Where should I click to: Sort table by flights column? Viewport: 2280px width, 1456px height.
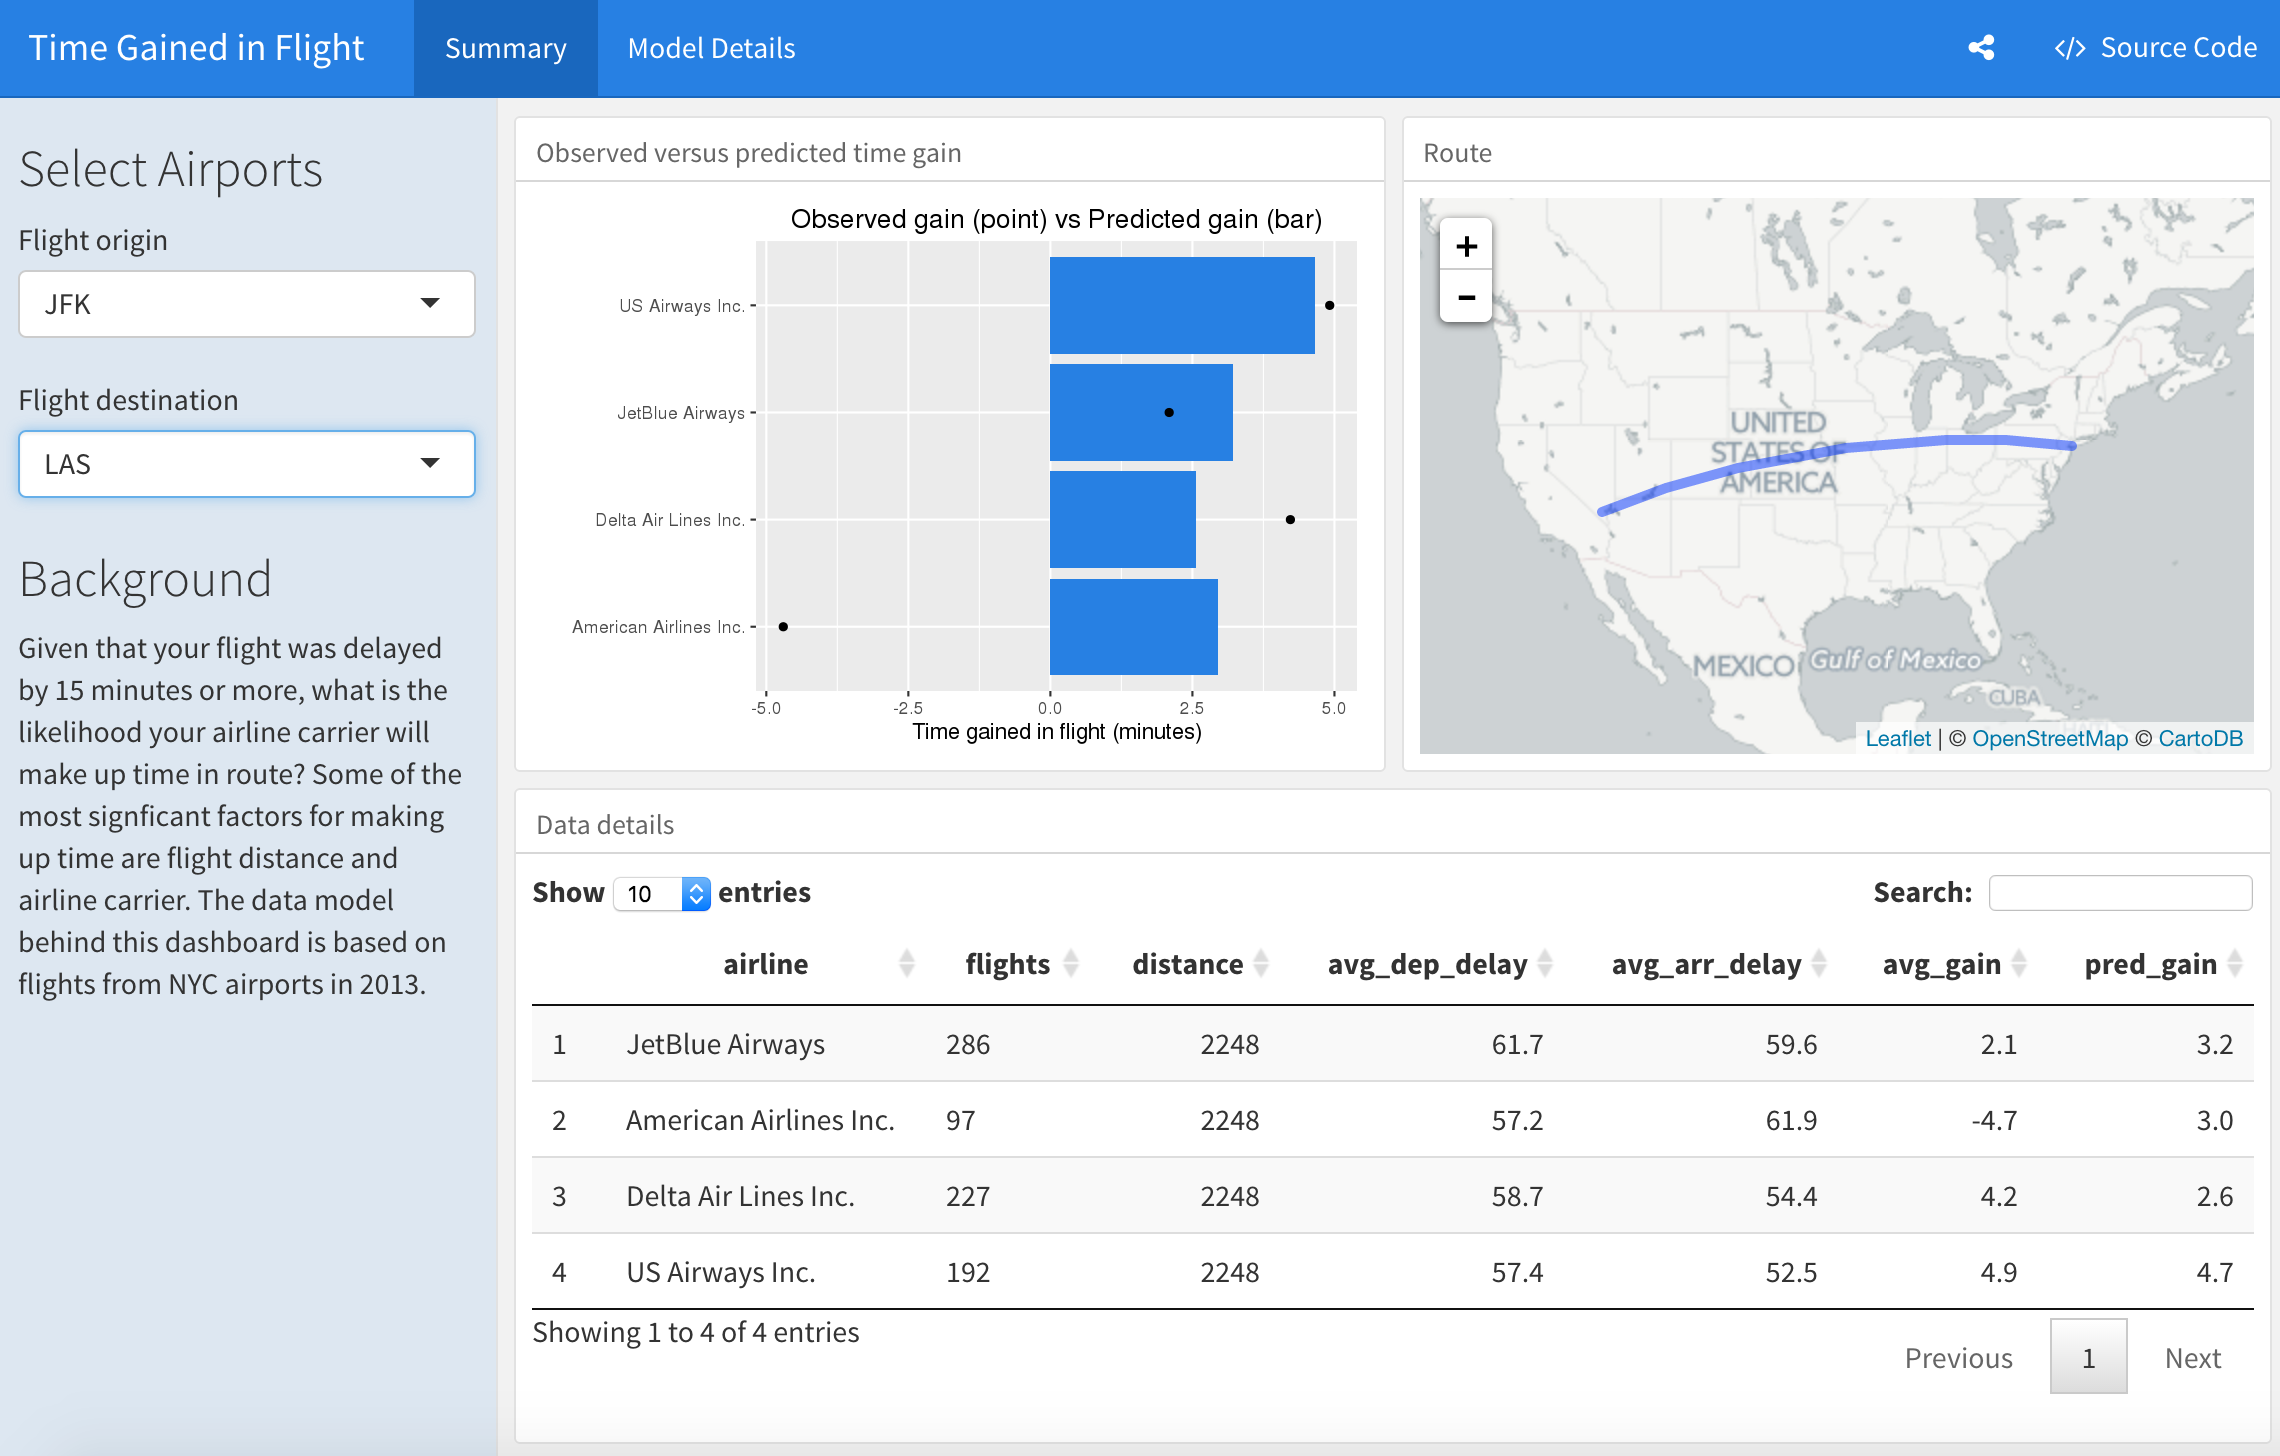tap(1007, 964)
